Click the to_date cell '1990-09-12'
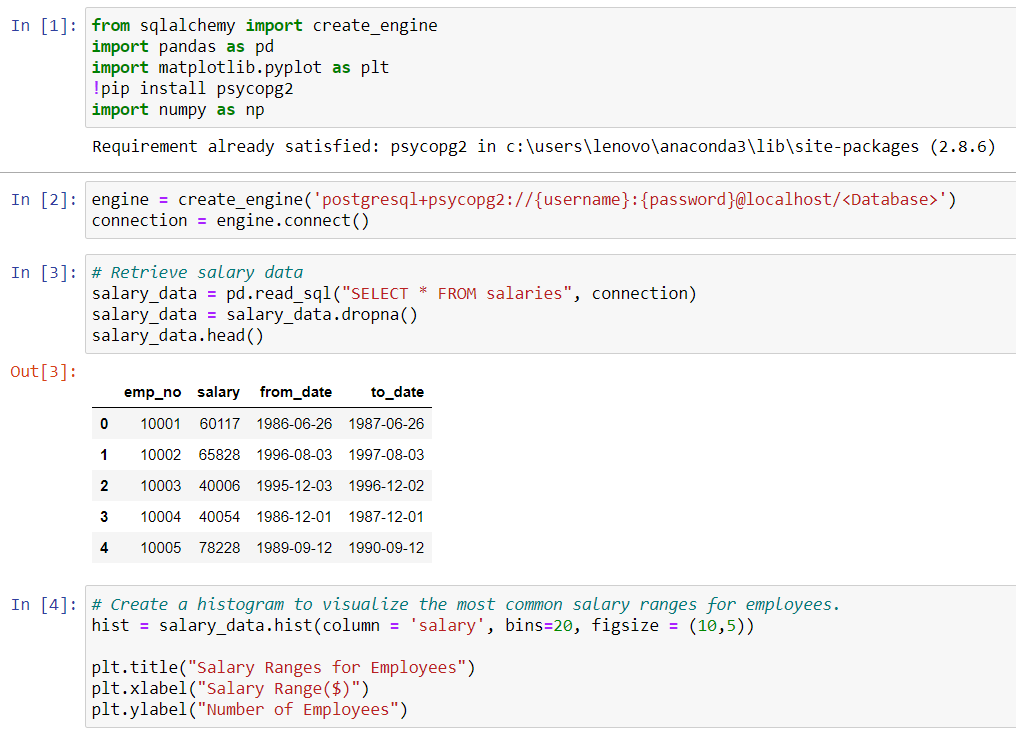Viewport: 1016px width, 733px height. (386, 548)
